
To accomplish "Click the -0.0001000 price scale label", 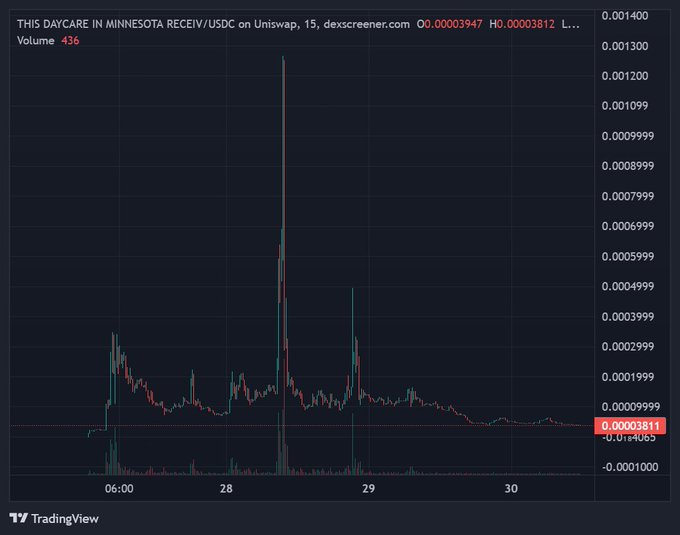I will 630,467.
